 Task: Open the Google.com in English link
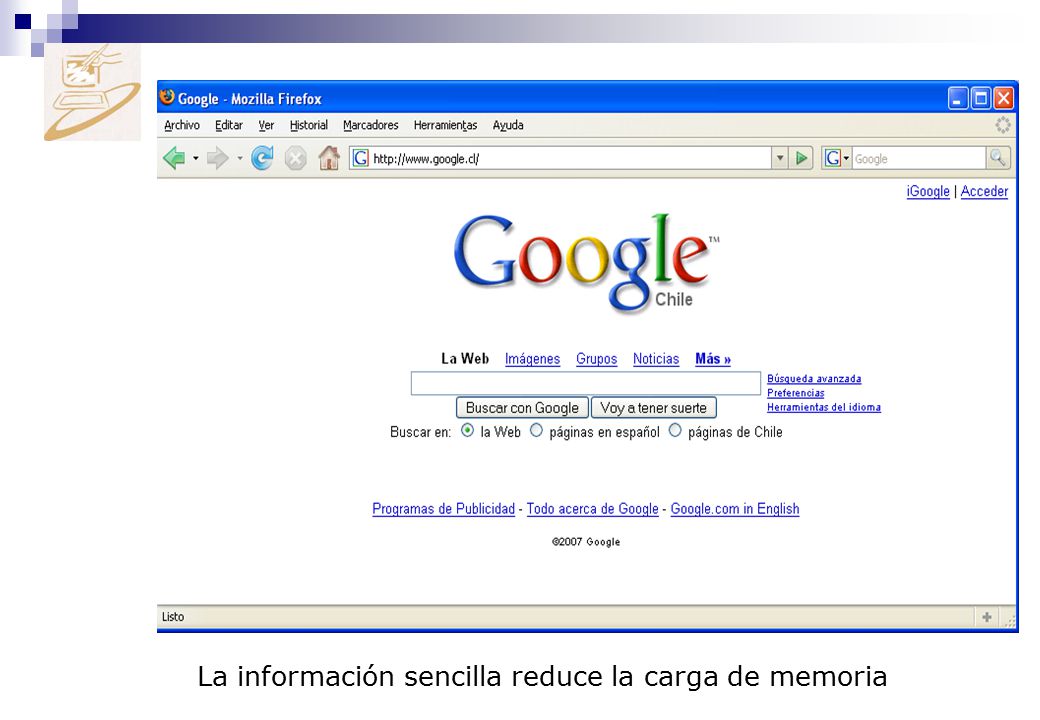735,509
